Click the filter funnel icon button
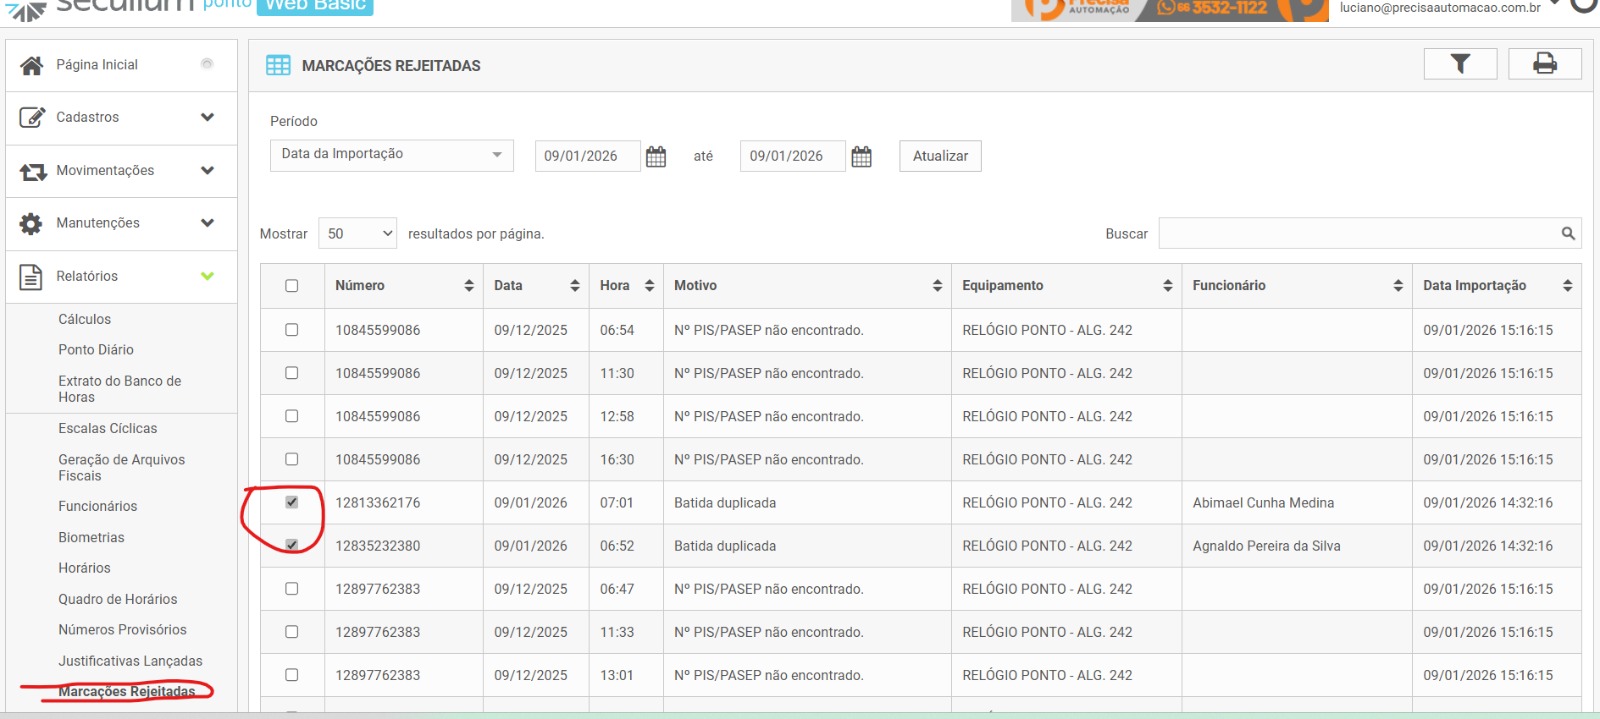 click(x=1460, y=64)
